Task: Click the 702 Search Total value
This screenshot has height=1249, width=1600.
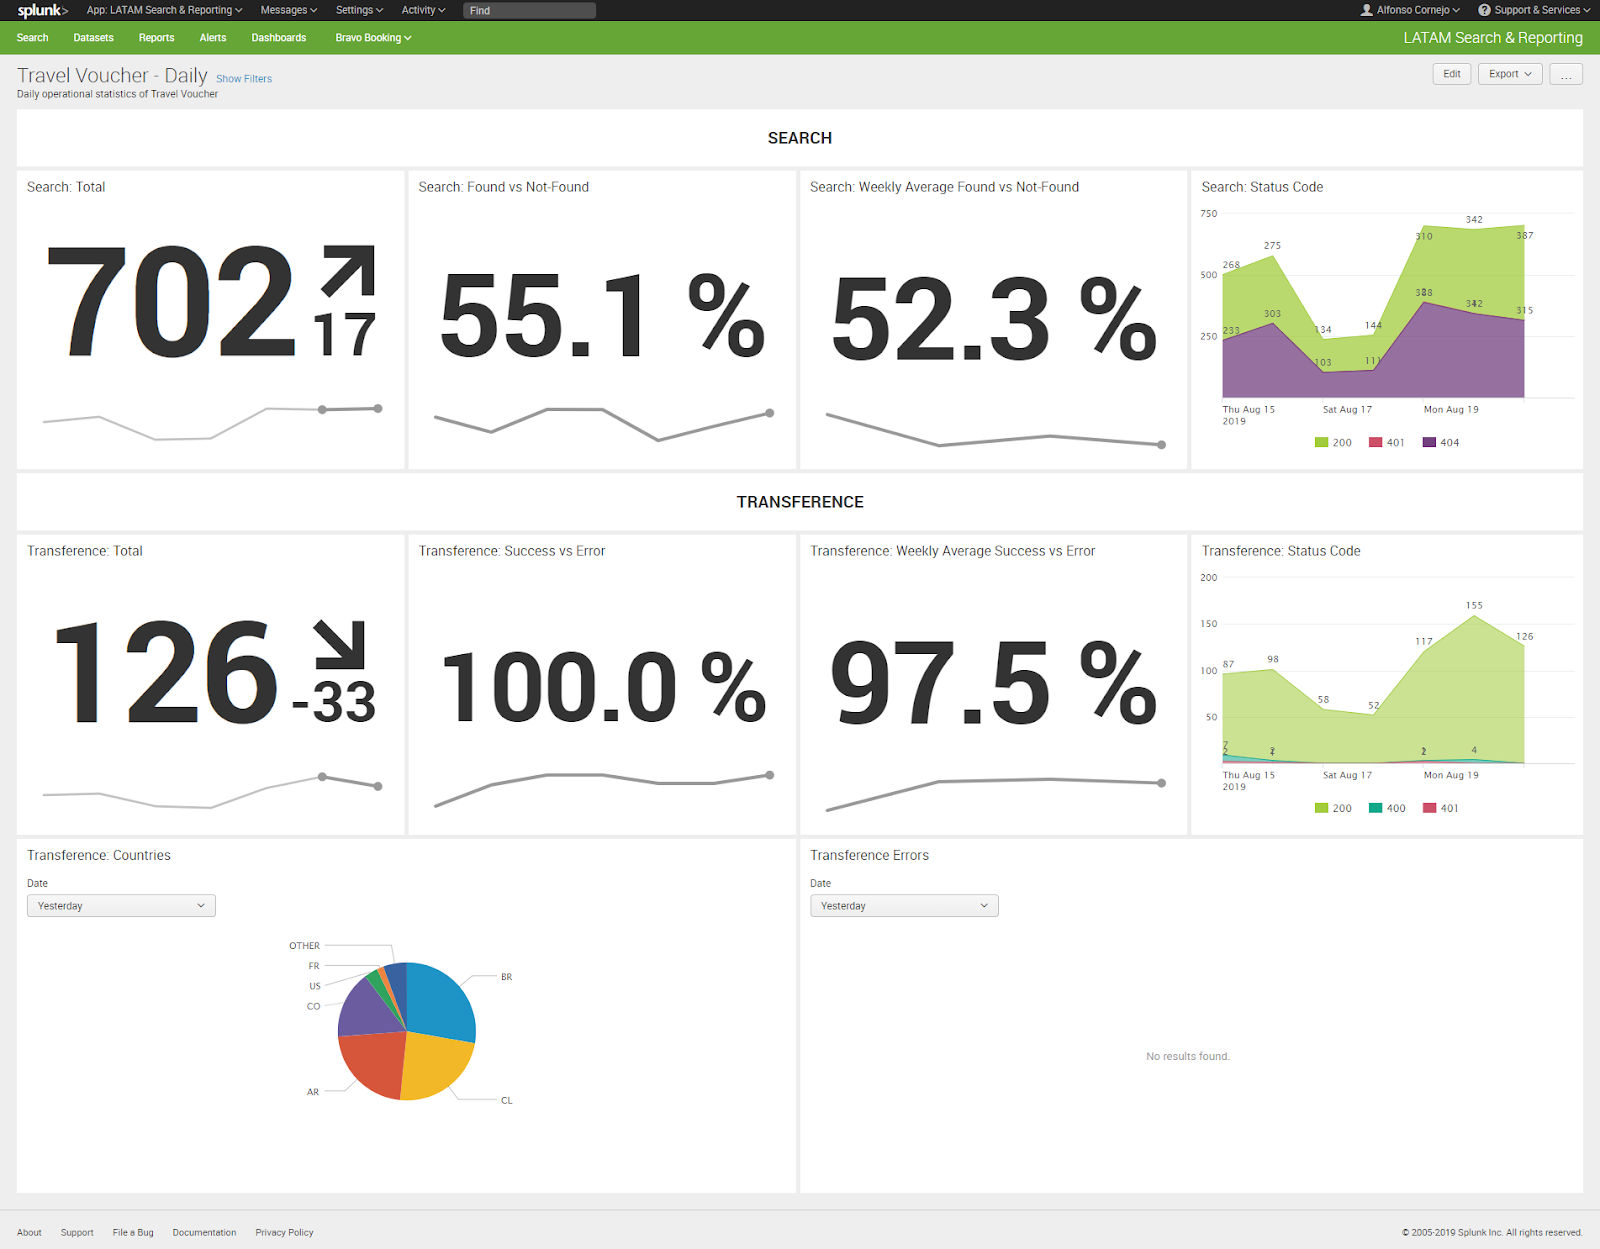Action: [172, 302]
